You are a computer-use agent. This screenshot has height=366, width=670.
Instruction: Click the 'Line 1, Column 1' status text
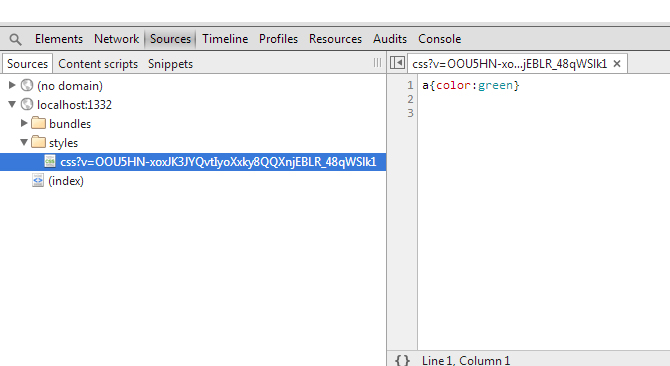[x=466, y=360]
